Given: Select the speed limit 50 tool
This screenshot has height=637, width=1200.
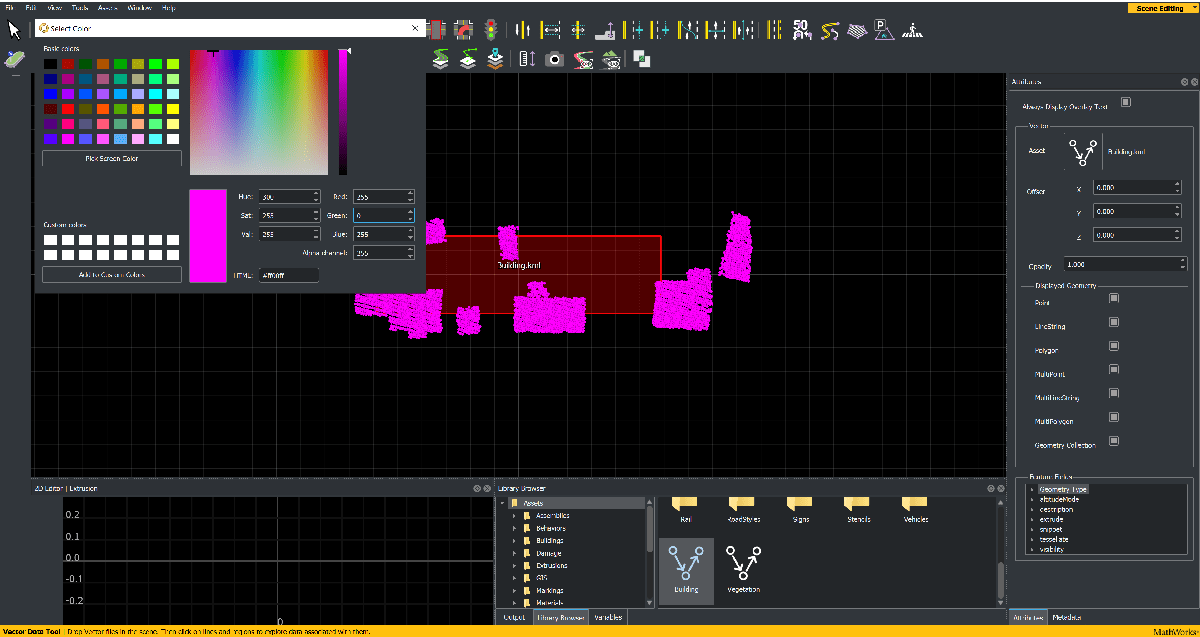Looking at the screenshot, I should click(801, 30).
